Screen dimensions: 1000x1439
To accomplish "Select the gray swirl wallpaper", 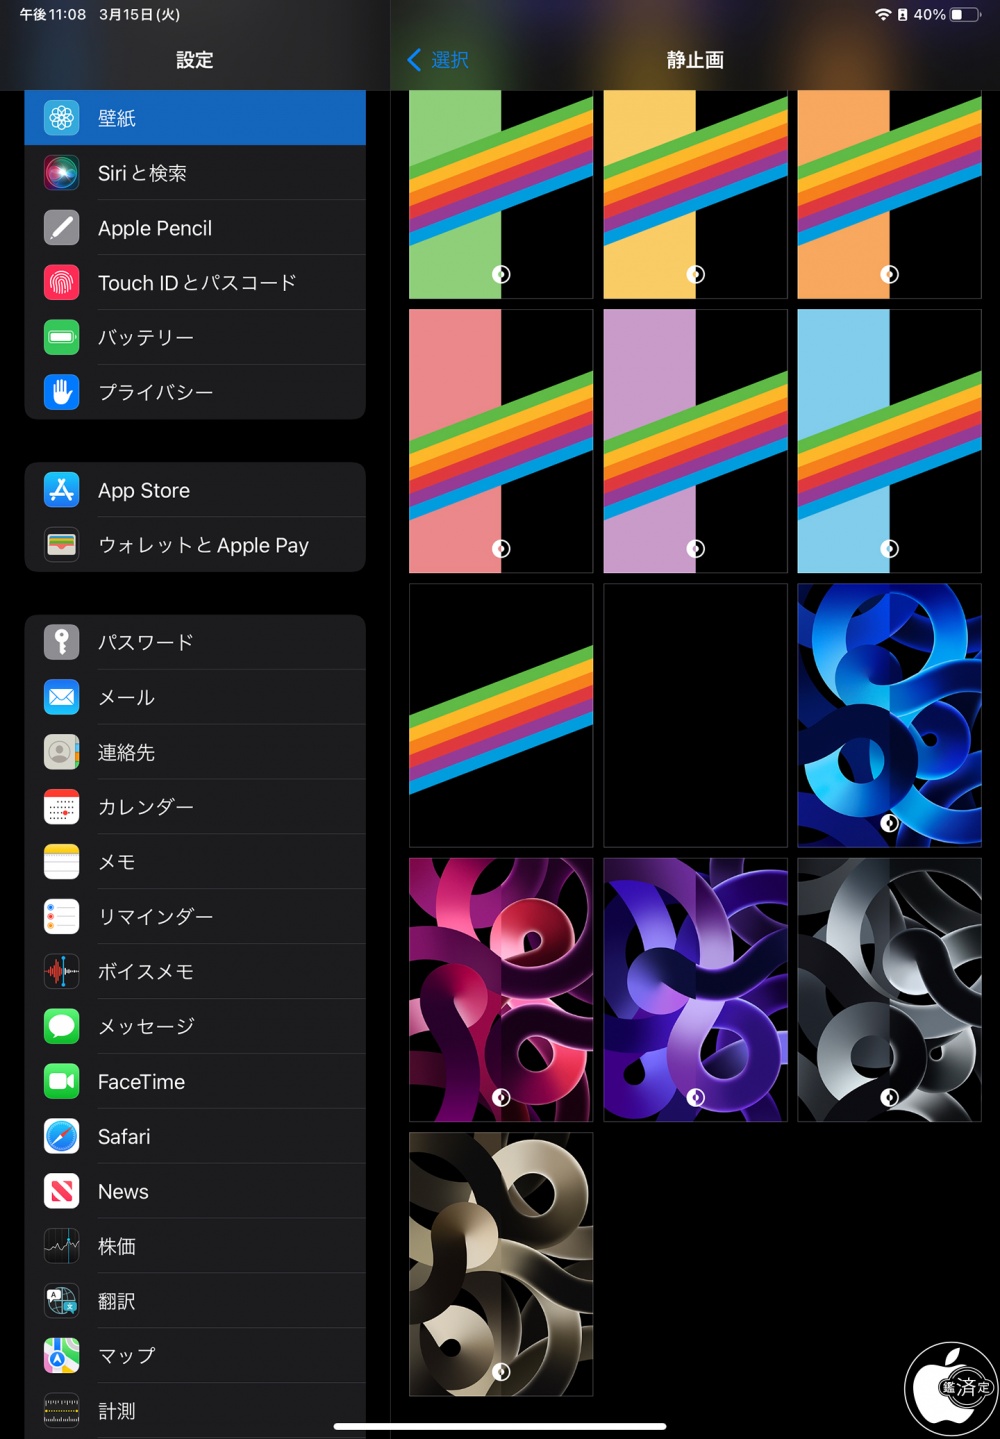I will 889,990.
